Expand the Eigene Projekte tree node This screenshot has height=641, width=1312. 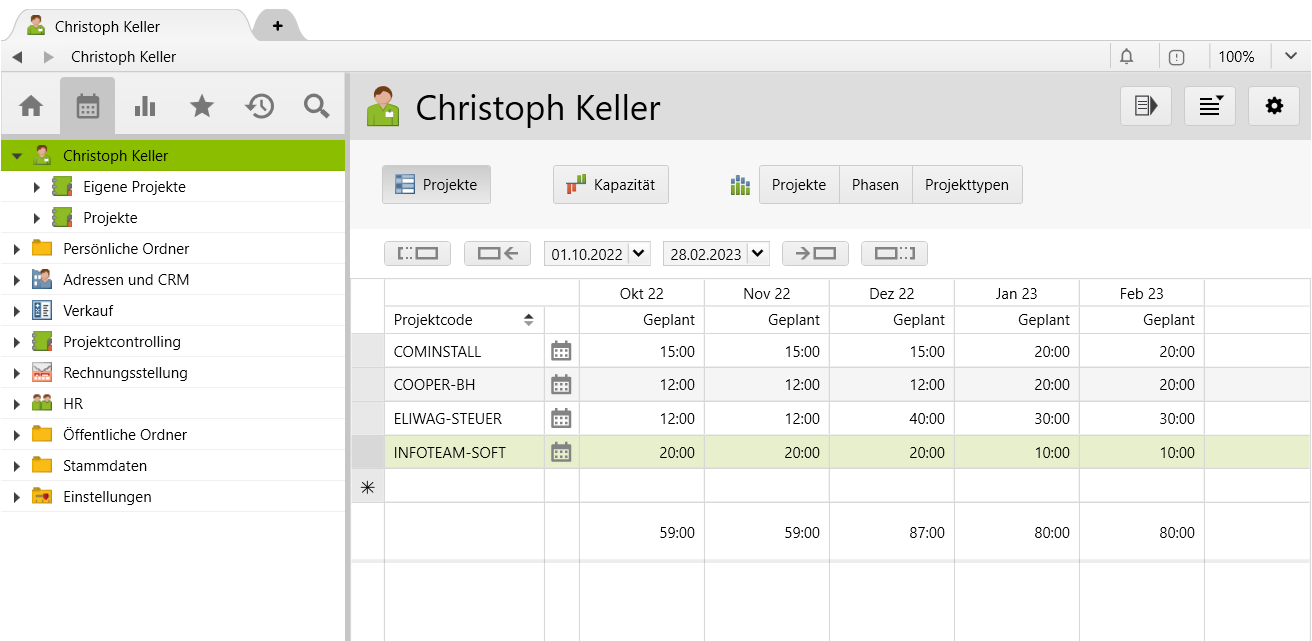coord(37,187)
